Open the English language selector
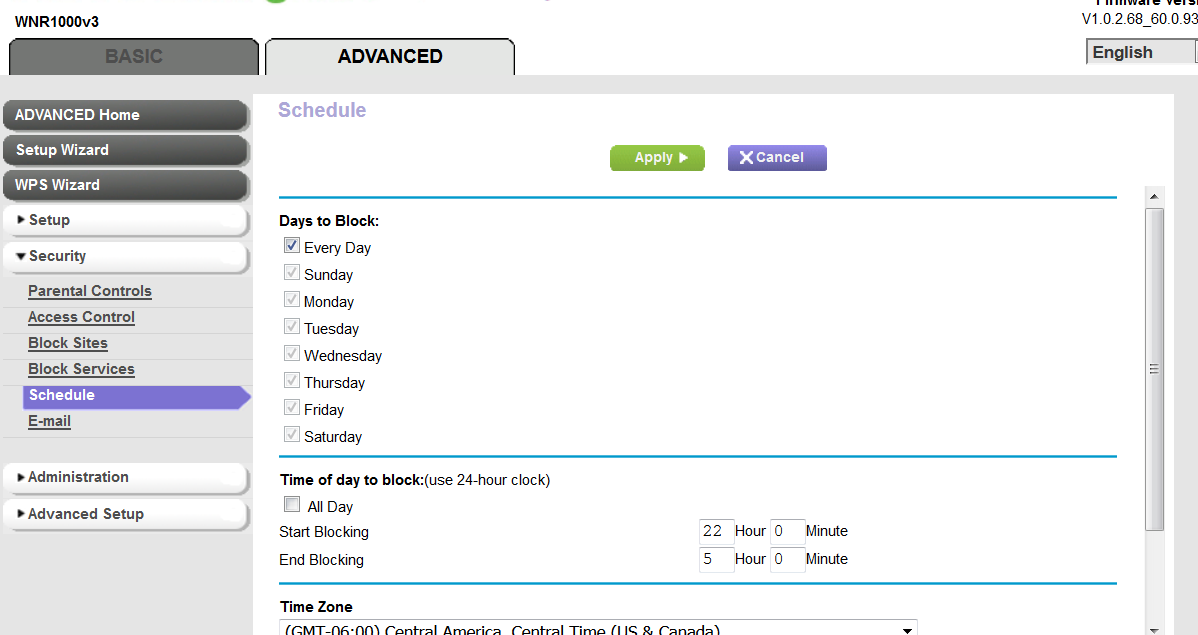Viewport: 1198px width, 635px height. [1140, 53]
